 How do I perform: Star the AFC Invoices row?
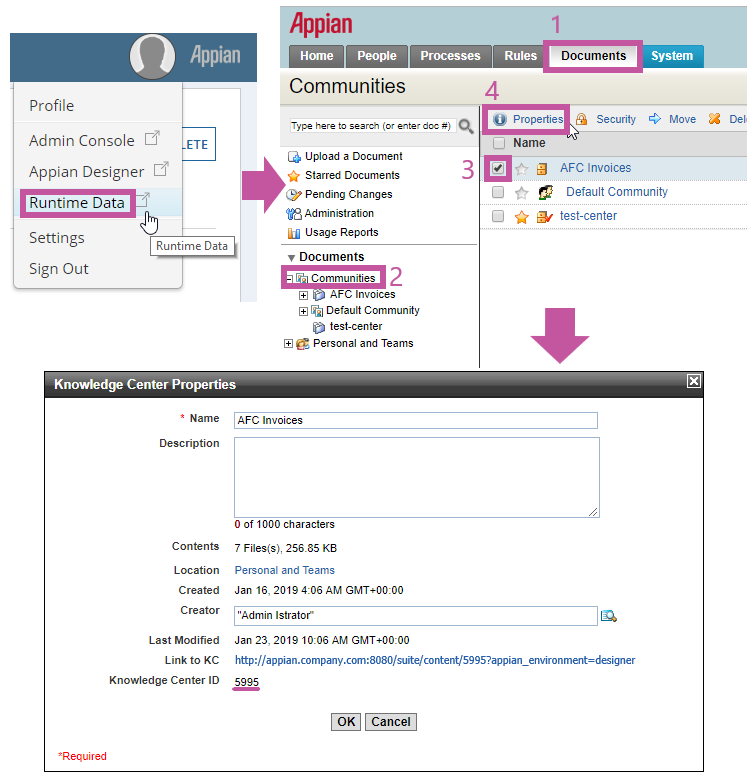coord(521,169)
